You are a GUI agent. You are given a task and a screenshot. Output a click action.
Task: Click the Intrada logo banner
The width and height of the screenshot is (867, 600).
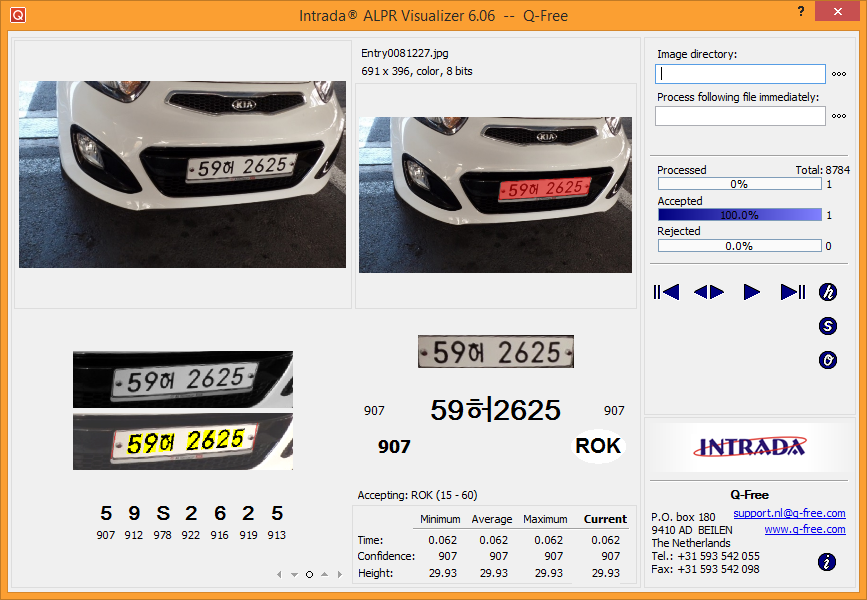click(x=750, y=447)
